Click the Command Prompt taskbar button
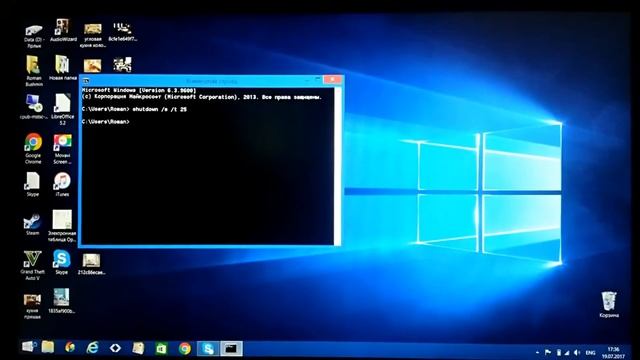Image resolution: width=640 pixels, height=360 pixels. [231, 348]
